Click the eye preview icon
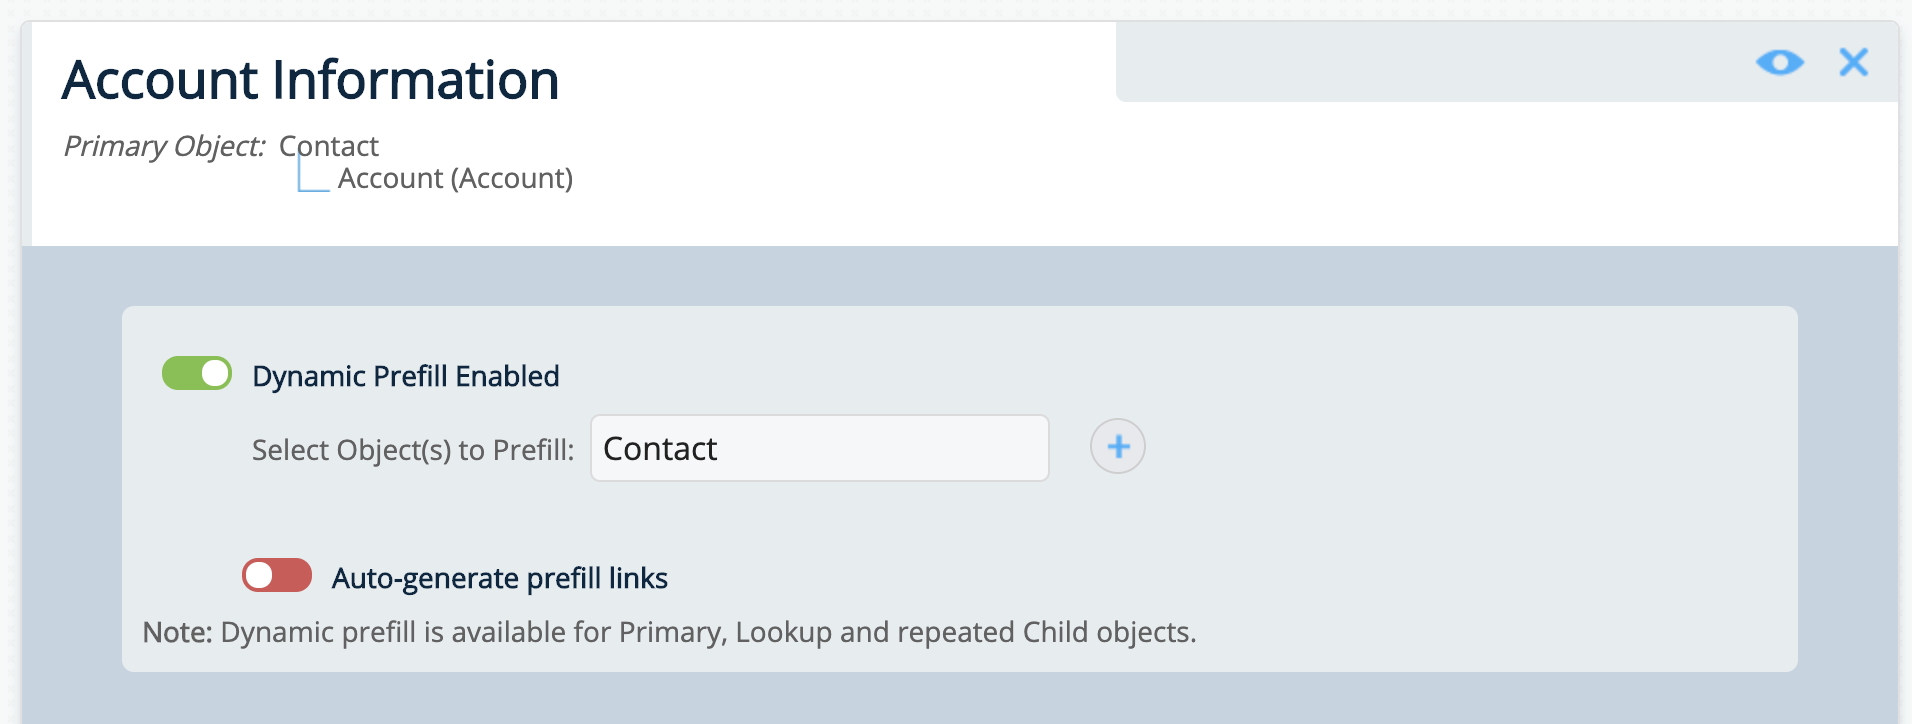The height and width of the screenshot is (724, 1912). click(x=1779, y=63)
